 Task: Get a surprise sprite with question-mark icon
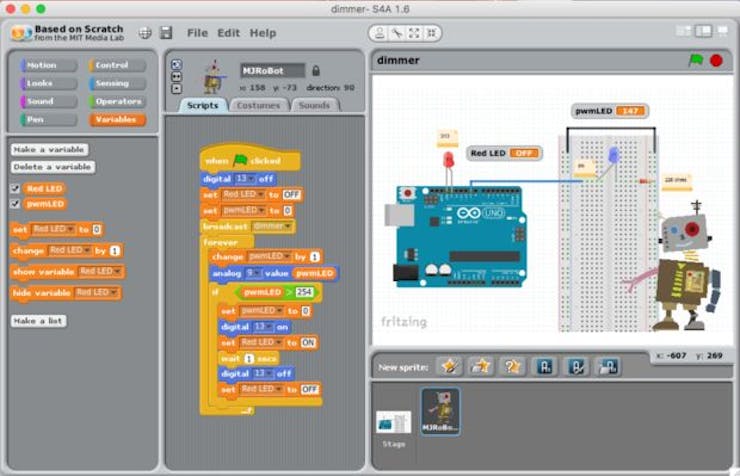click(x=512, y=367)
